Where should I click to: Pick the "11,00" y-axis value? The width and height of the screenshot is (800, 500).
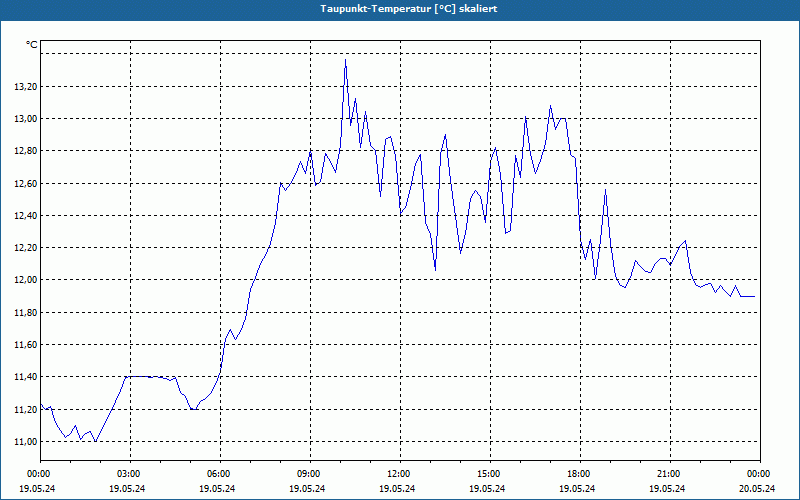[26, 442]
